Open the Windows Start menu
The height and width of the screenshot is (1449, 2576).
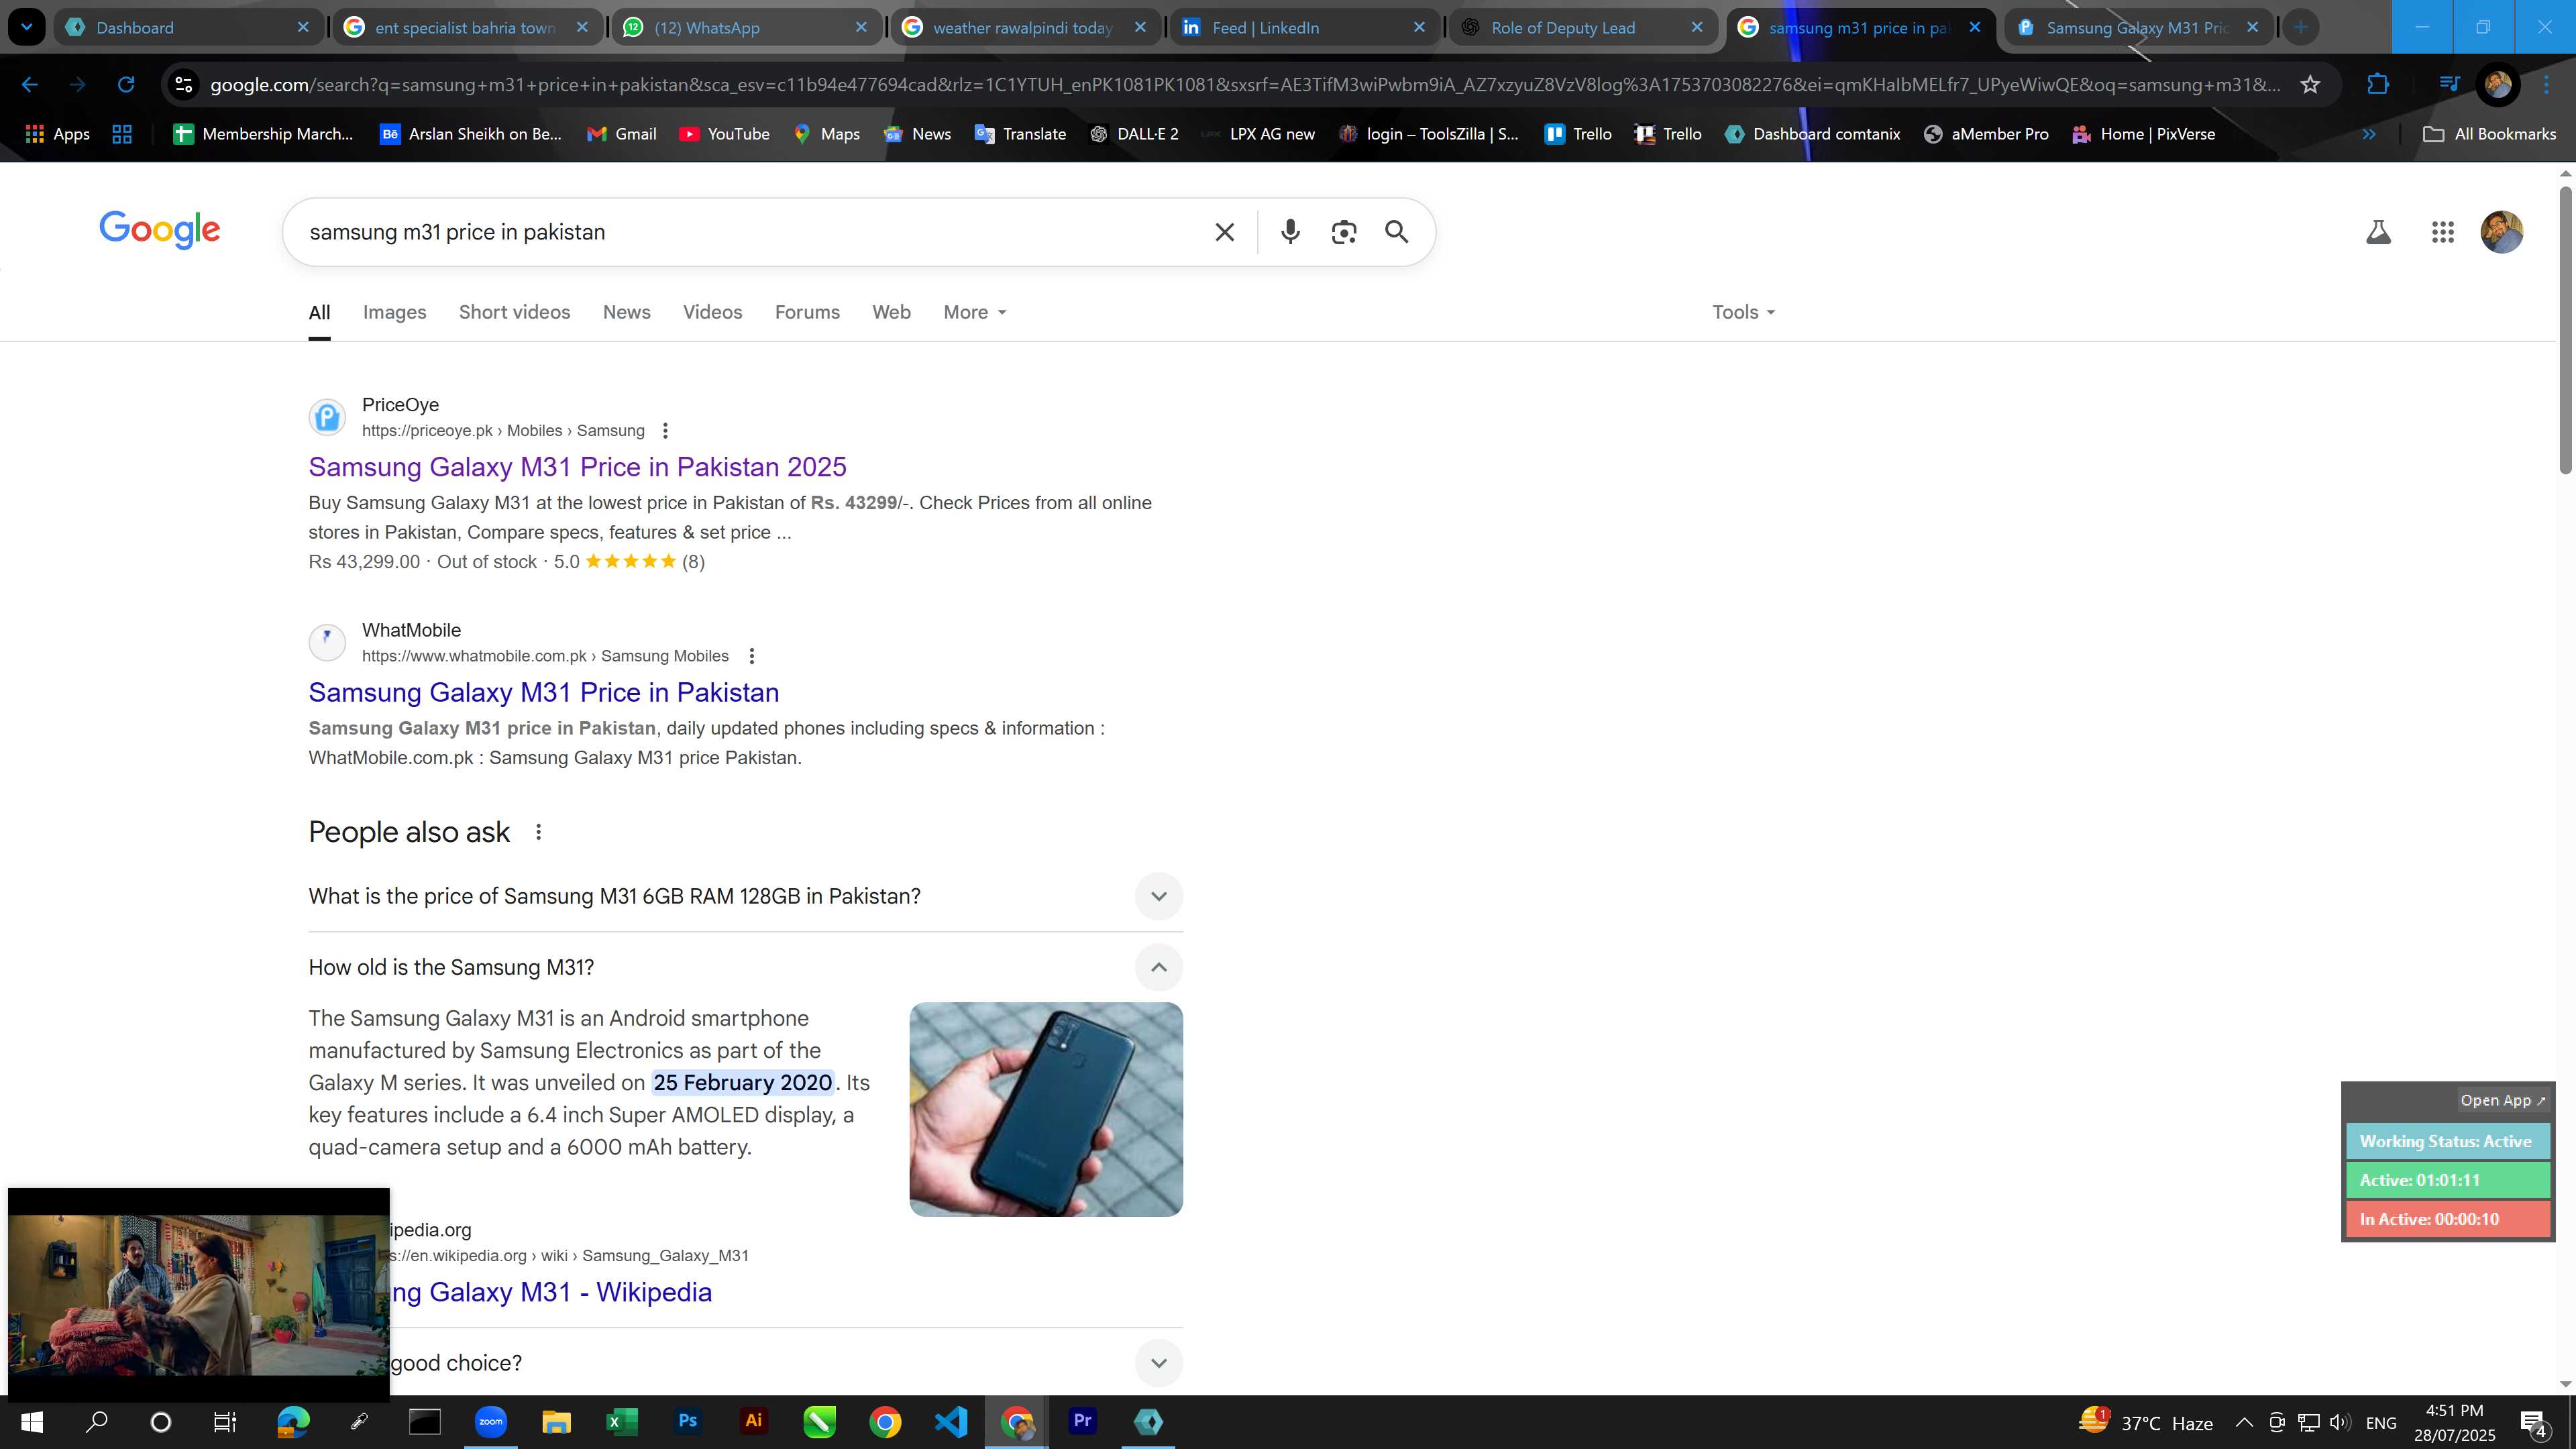point(32,1422)
